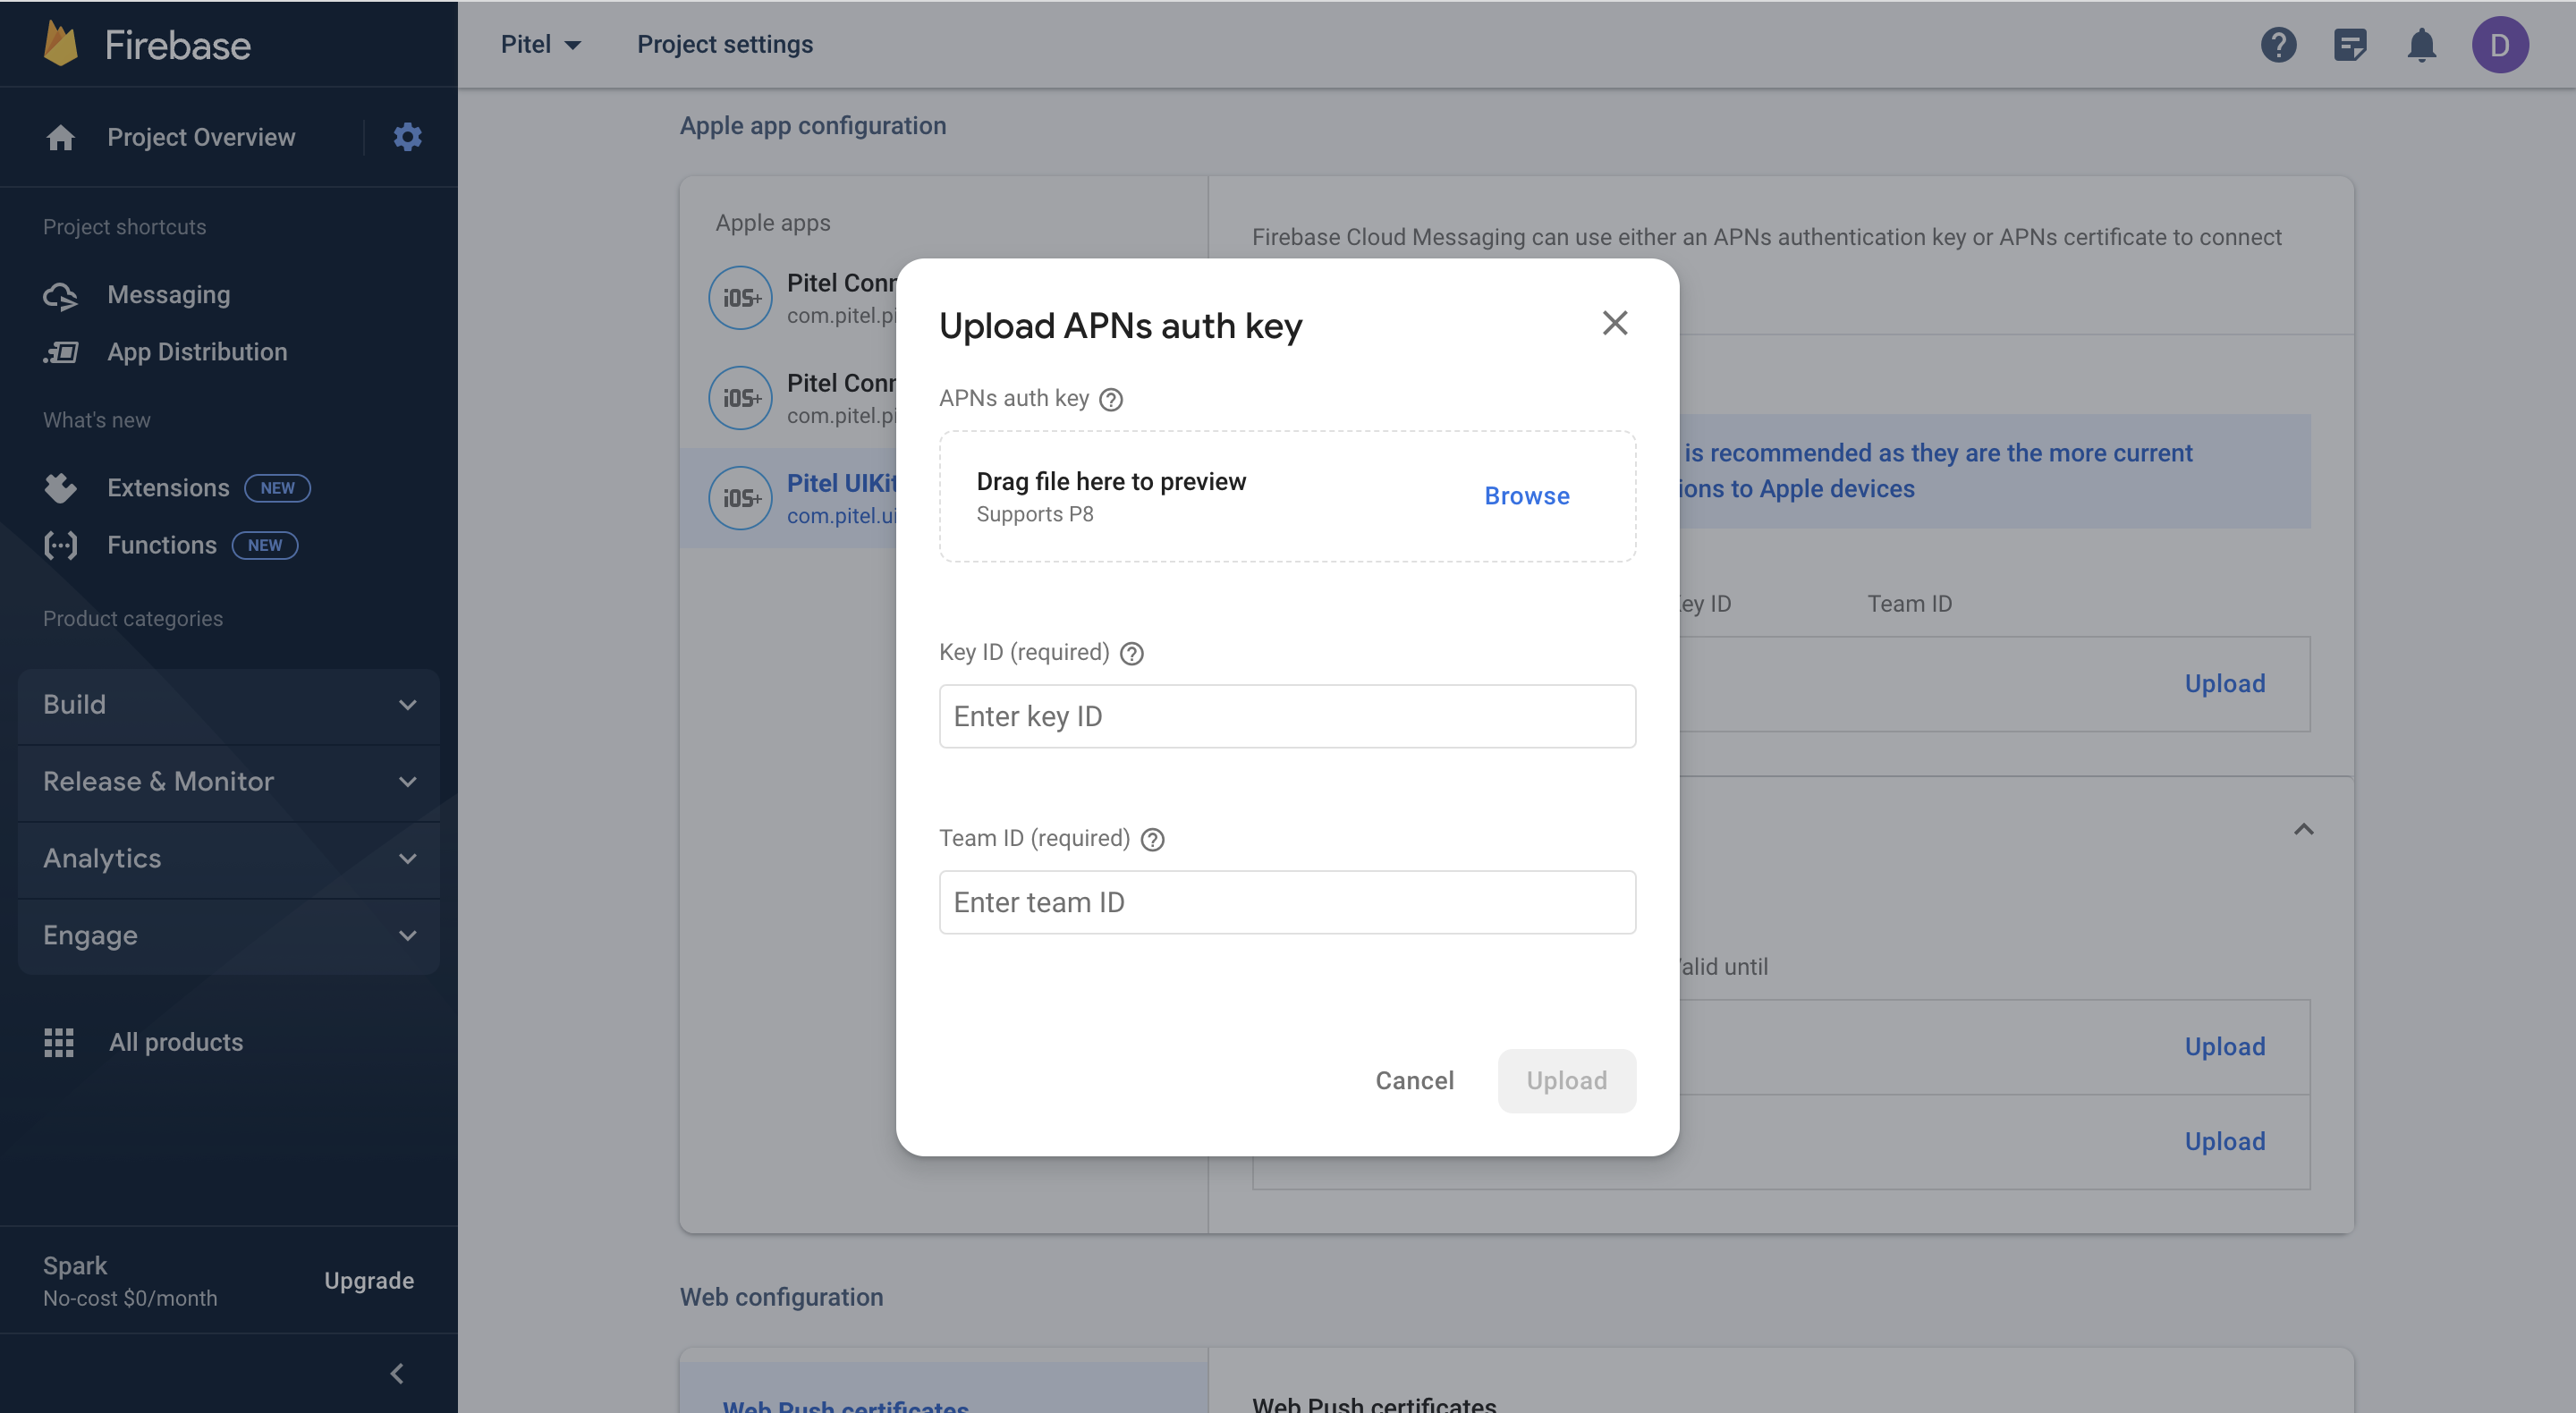Click the Project Overview home icon
Viewport: 2576px width, 1413px height.
coord(60,137)
